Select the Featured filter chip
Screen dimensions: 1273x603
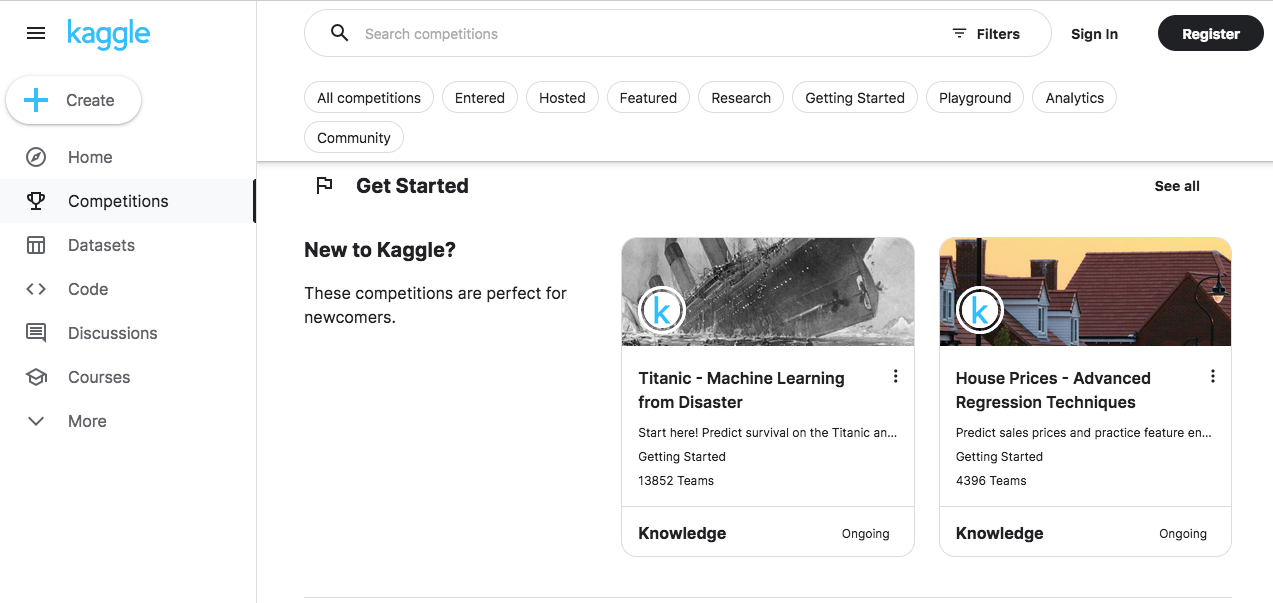(648, 97)
